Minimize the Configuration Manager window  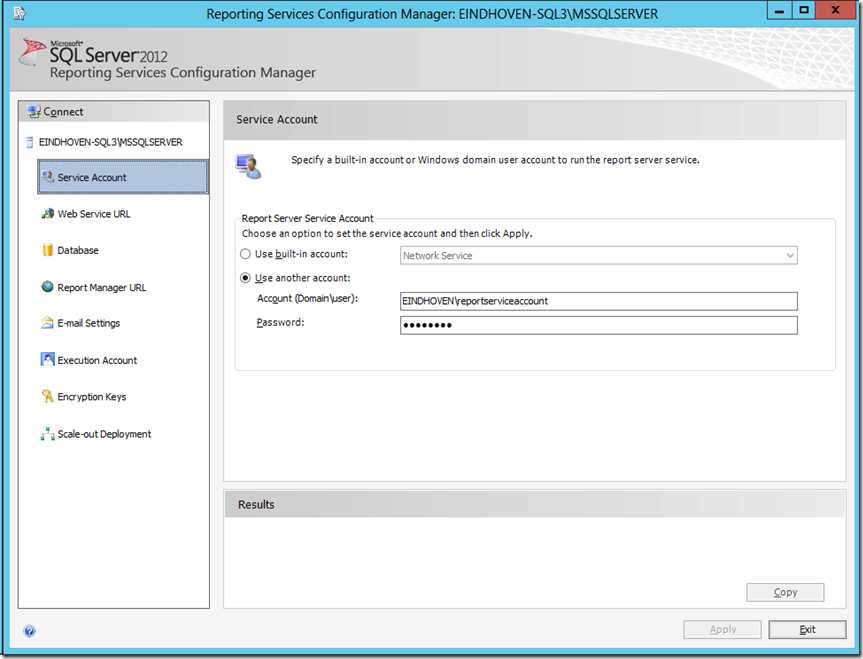779,10
